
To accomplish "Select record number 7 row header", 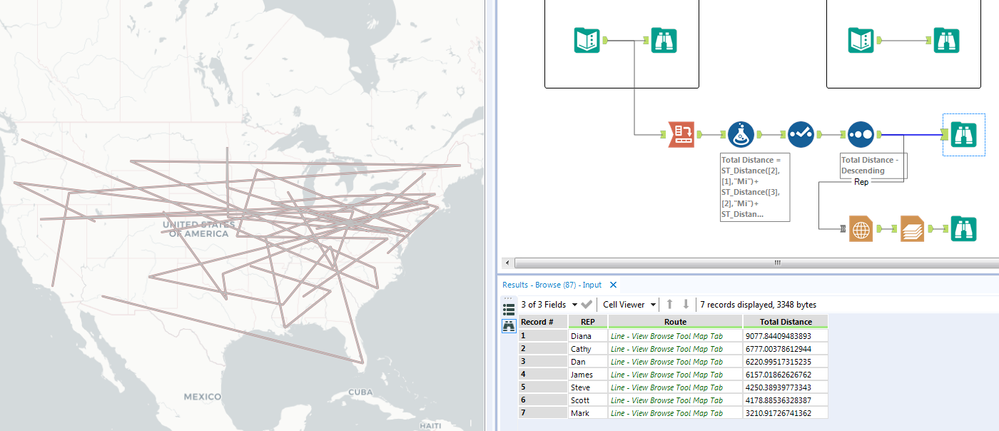I will coord(543,413).
